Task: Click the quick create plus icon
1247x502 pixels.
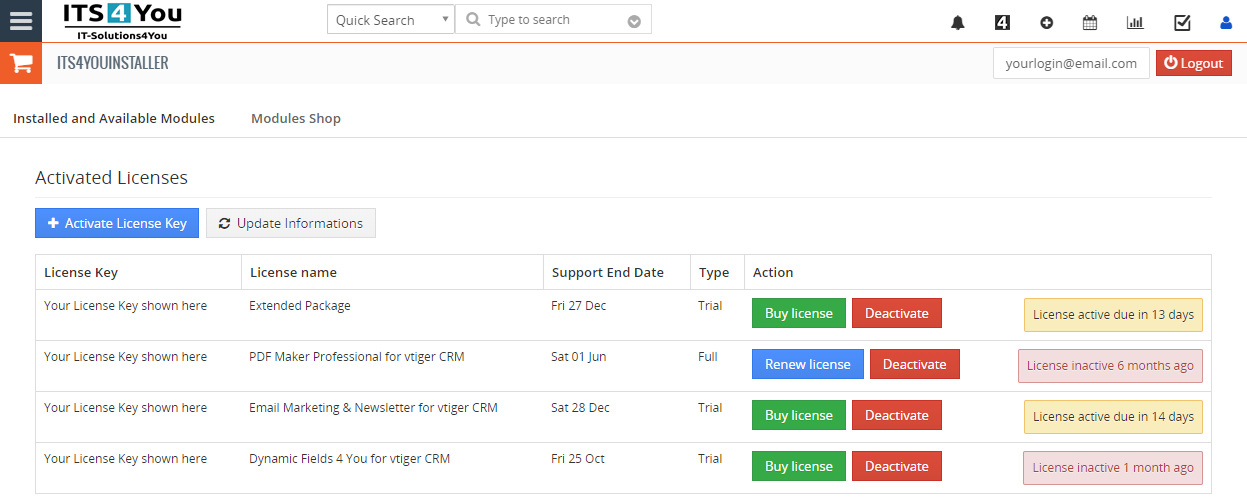Action: pos(1046,23)
